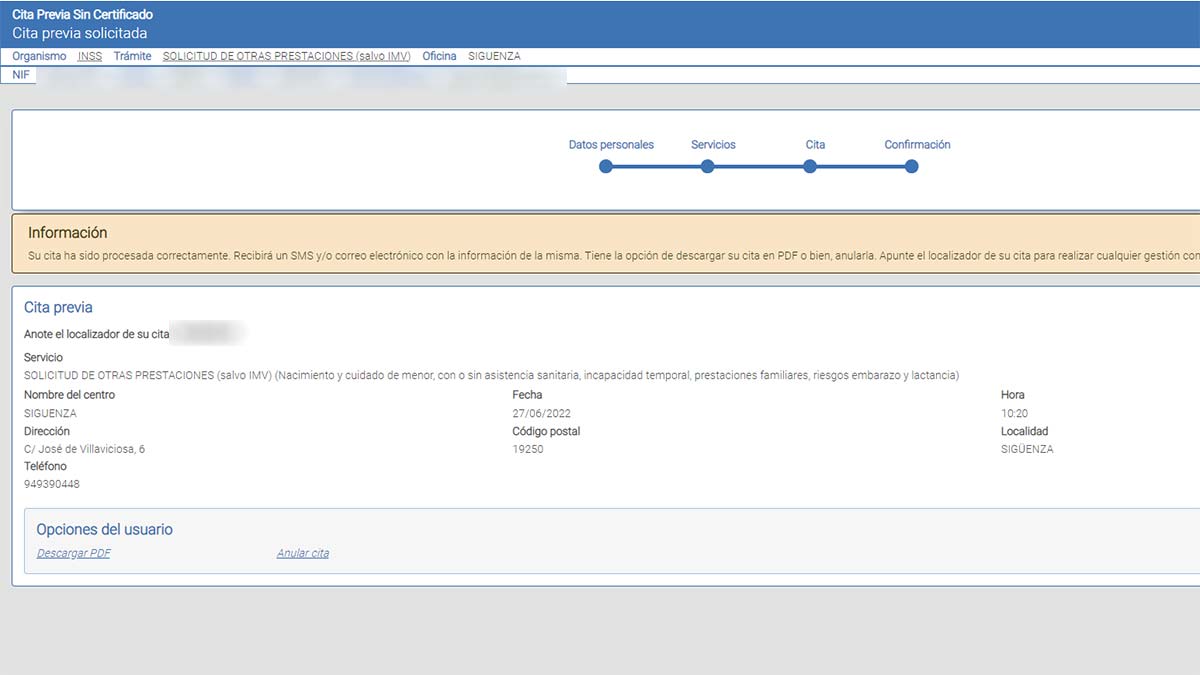Click the appointment date 27/06/2022
The width and height of the screenshot is (1200, 675).
click(x=541, y=413)
